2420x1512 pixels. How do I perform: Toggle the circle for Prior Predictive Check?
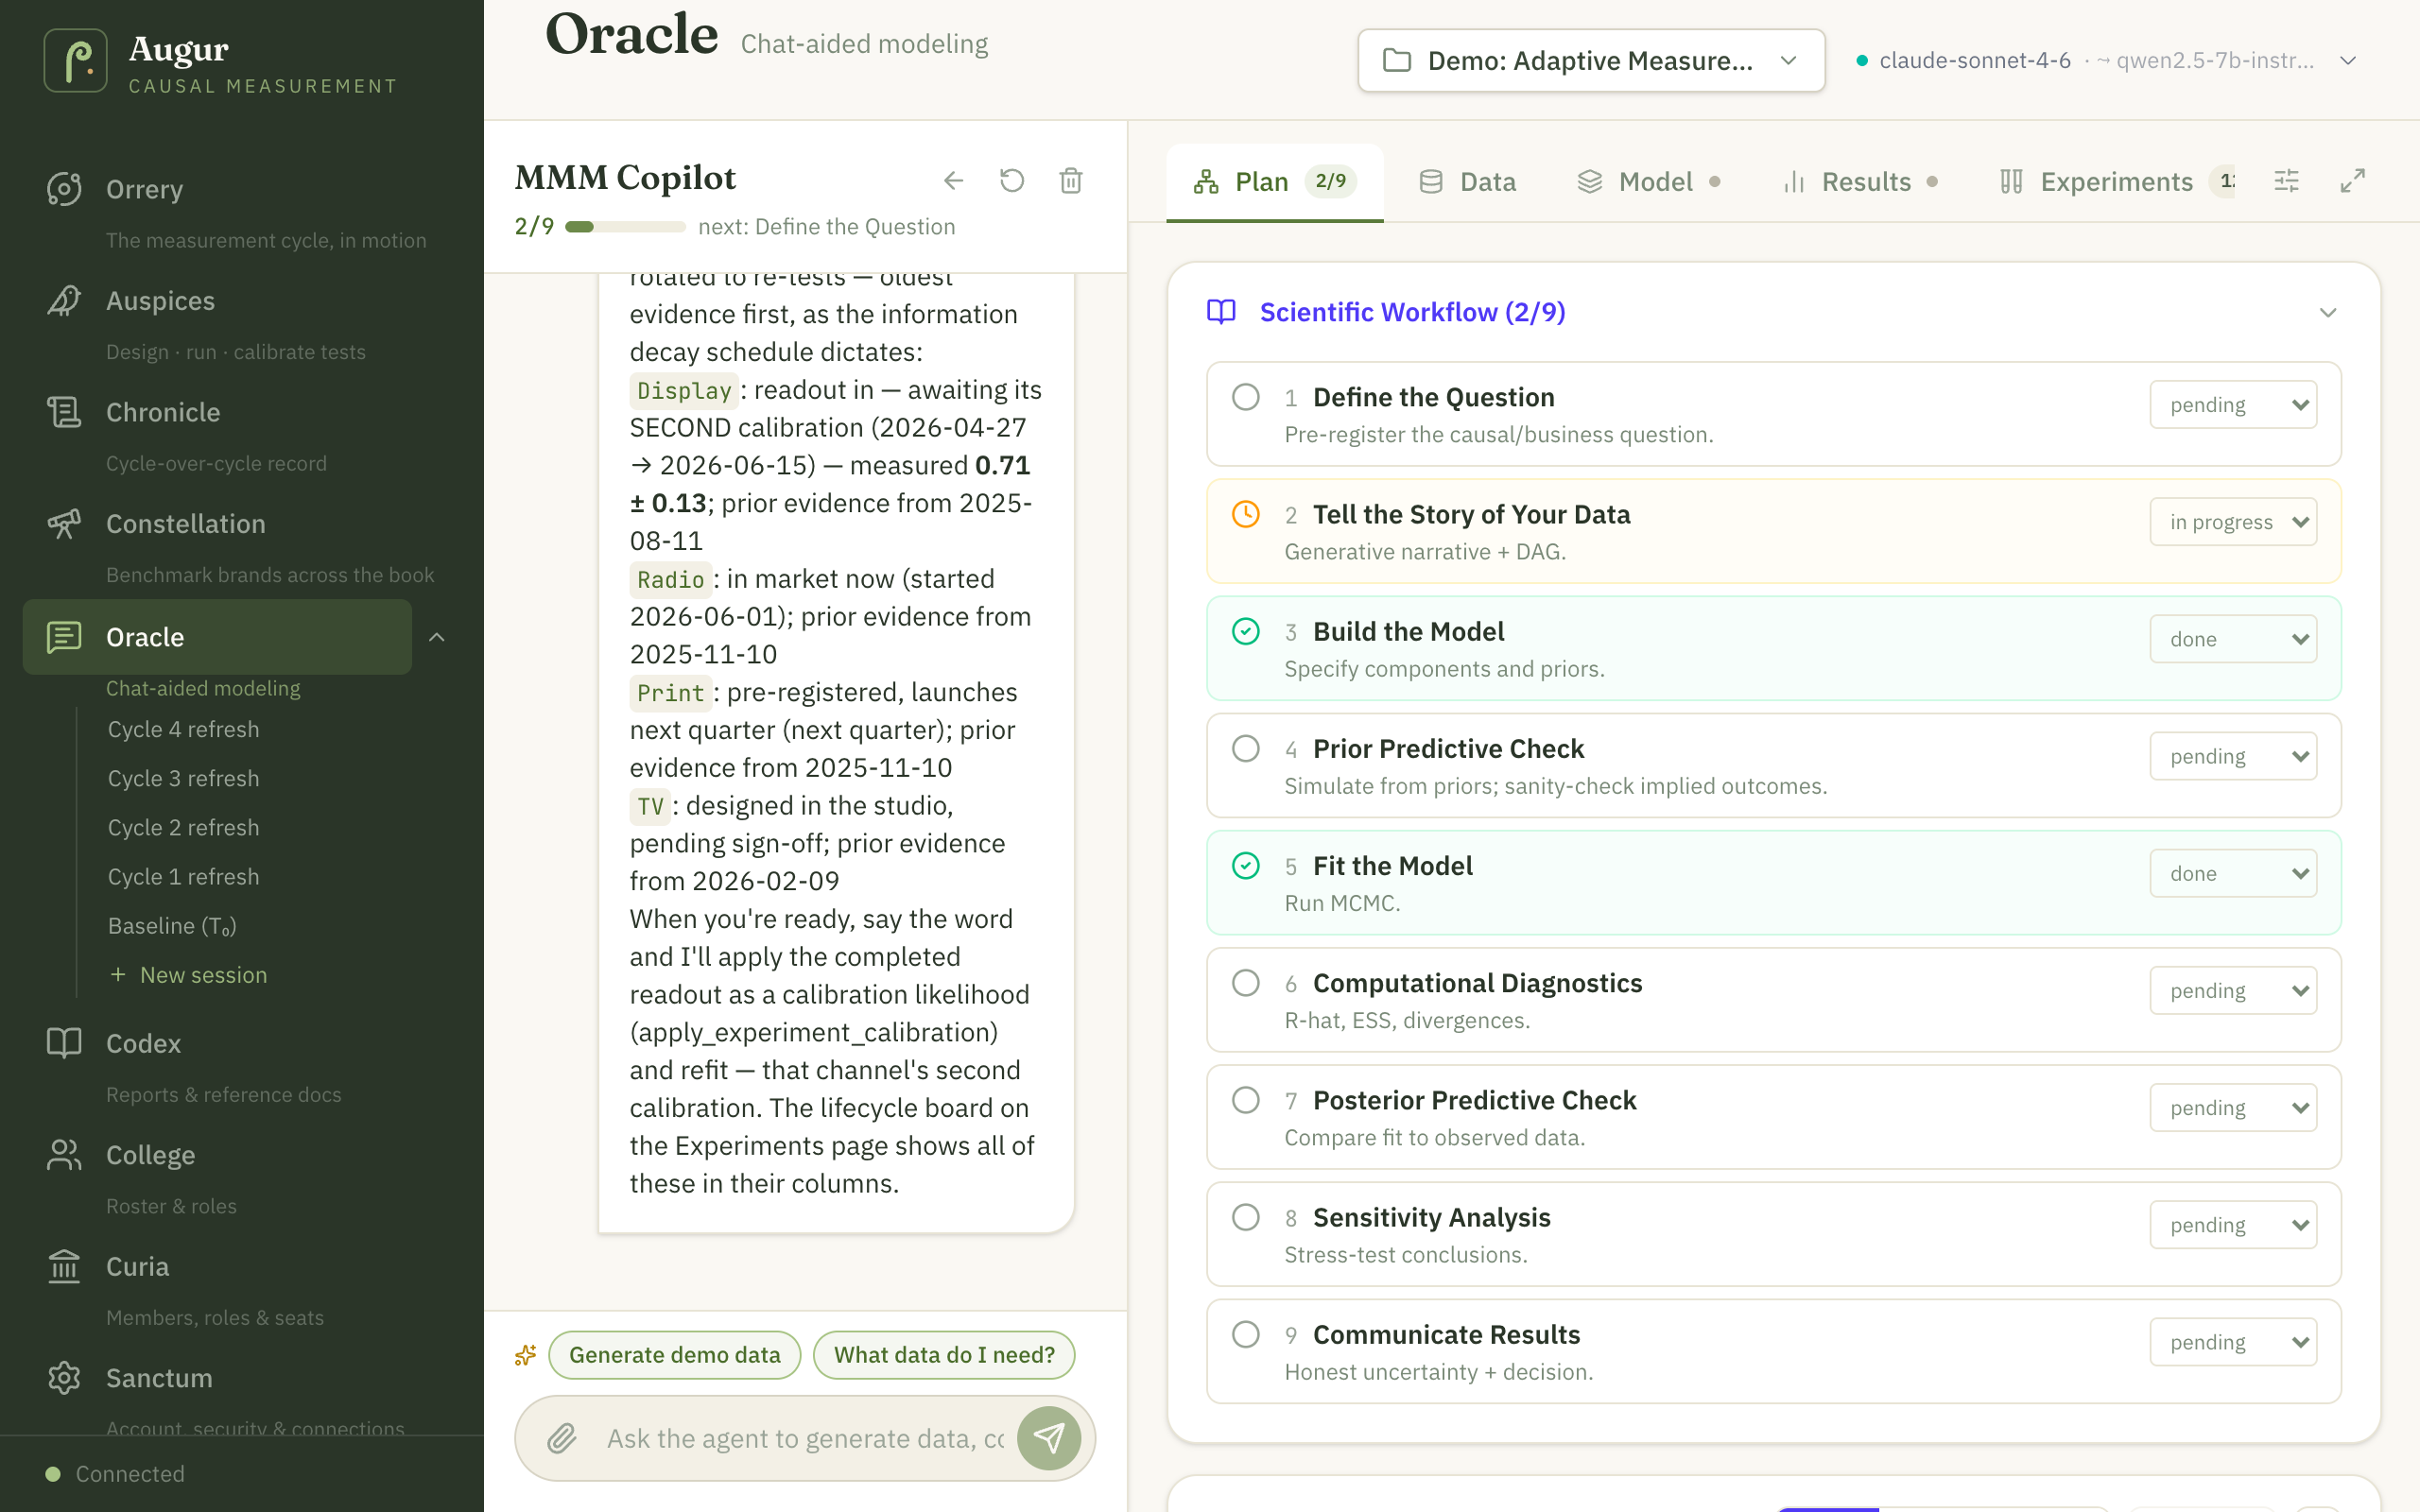point(1245,748)
